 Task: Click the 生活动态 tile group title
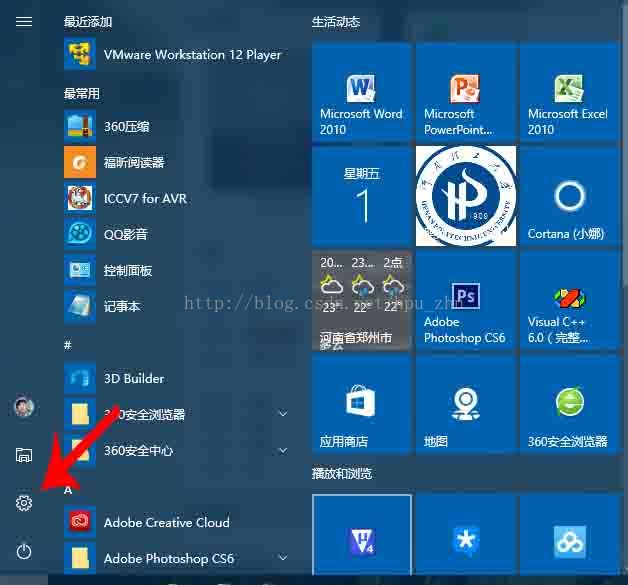[336, 22]
